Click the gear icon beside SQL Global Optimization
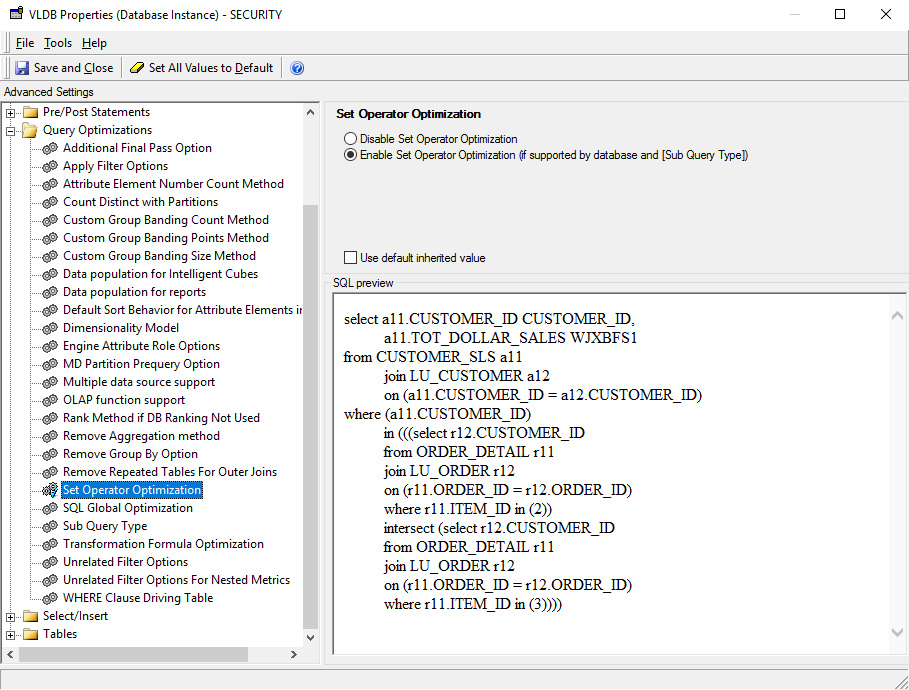This screenshot has width=909, height=690. point(49,508)
